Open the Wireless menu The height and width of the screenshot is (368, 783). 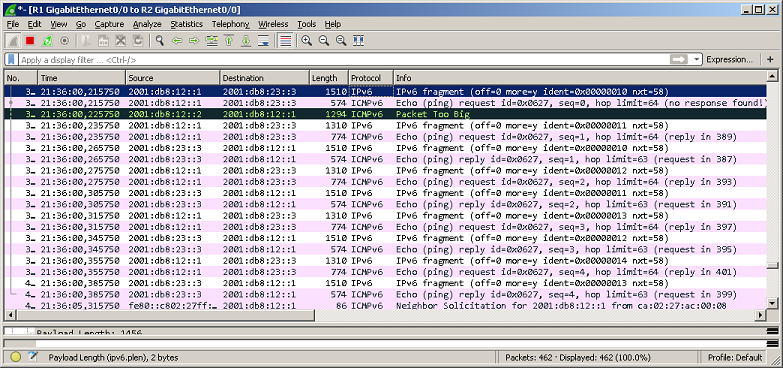(x=273, y=24)
